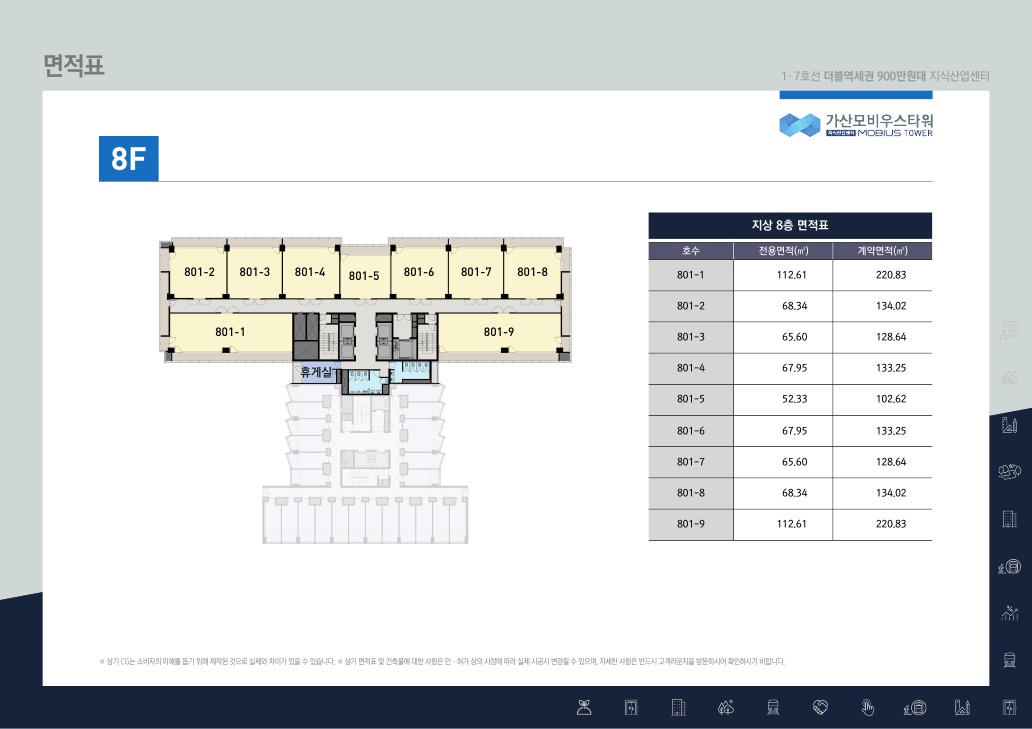1032x729 pixels.
Task: Select the faded map icon in right sidebar
Action: click(1010, 330)
